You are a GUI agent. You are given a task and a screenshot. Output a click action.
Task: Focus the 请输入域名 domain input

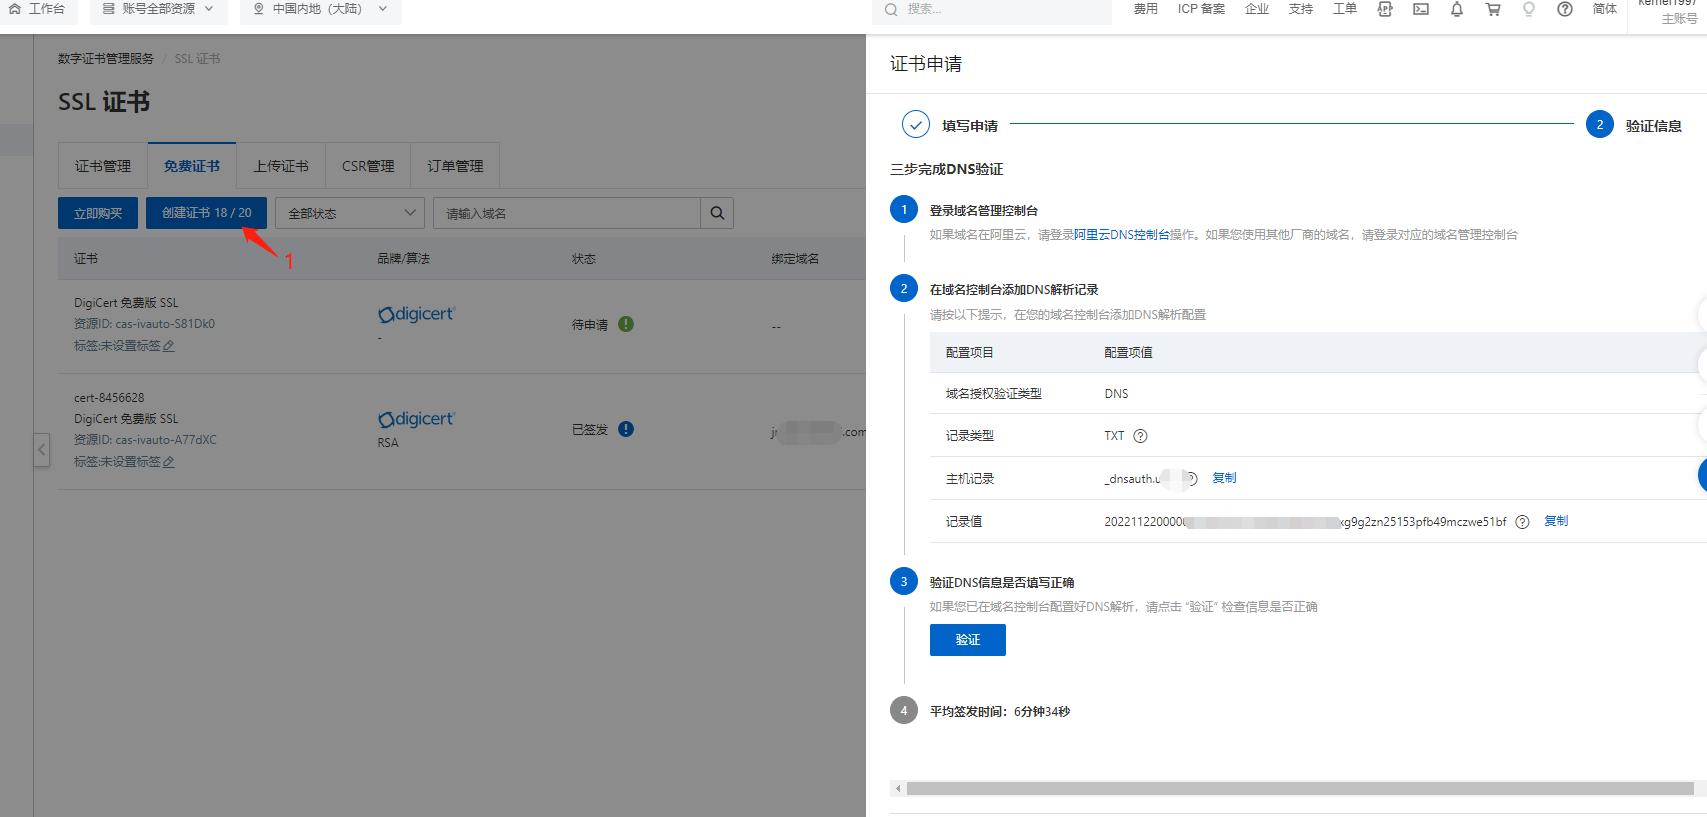[x=567, y=213]
